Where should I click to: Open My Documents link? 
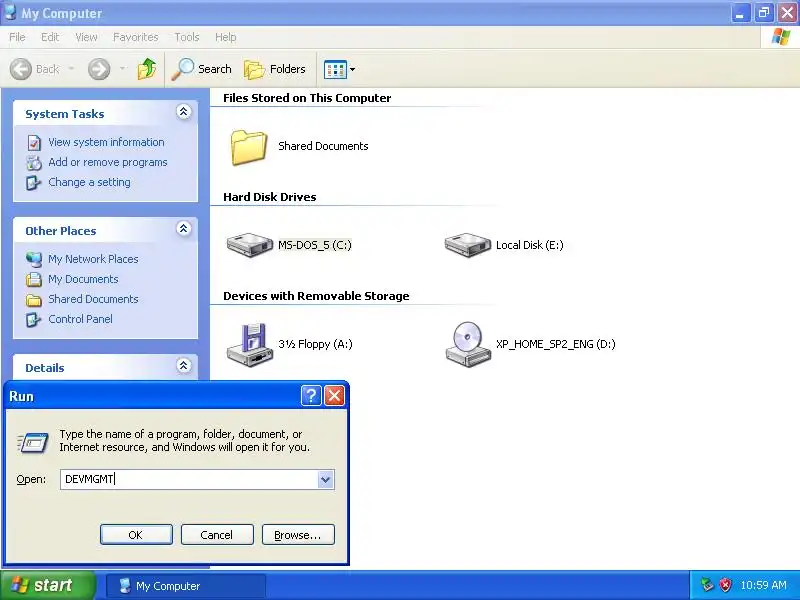83,279
